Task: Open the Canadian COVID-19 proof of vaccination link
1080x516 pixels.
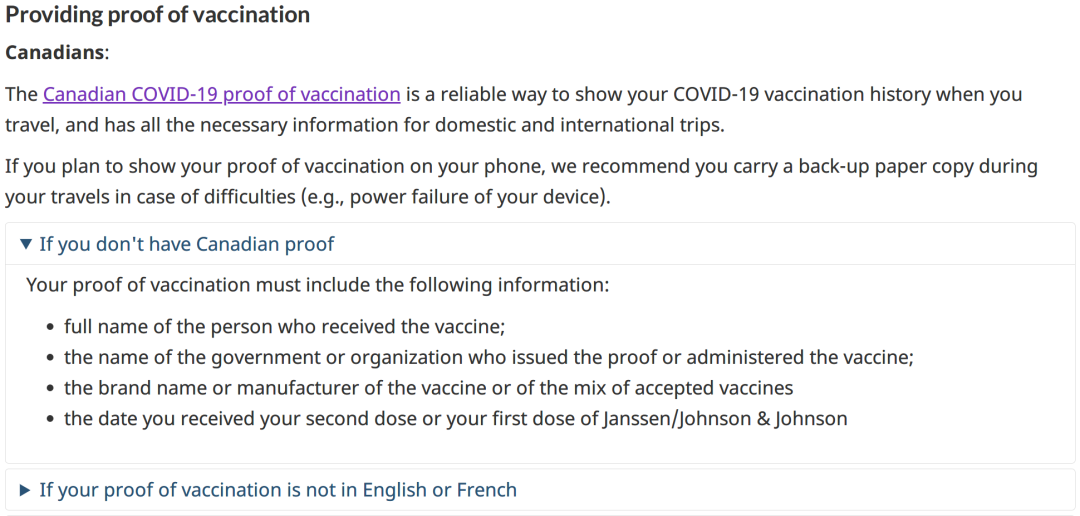Action: [x=221, y=94]
